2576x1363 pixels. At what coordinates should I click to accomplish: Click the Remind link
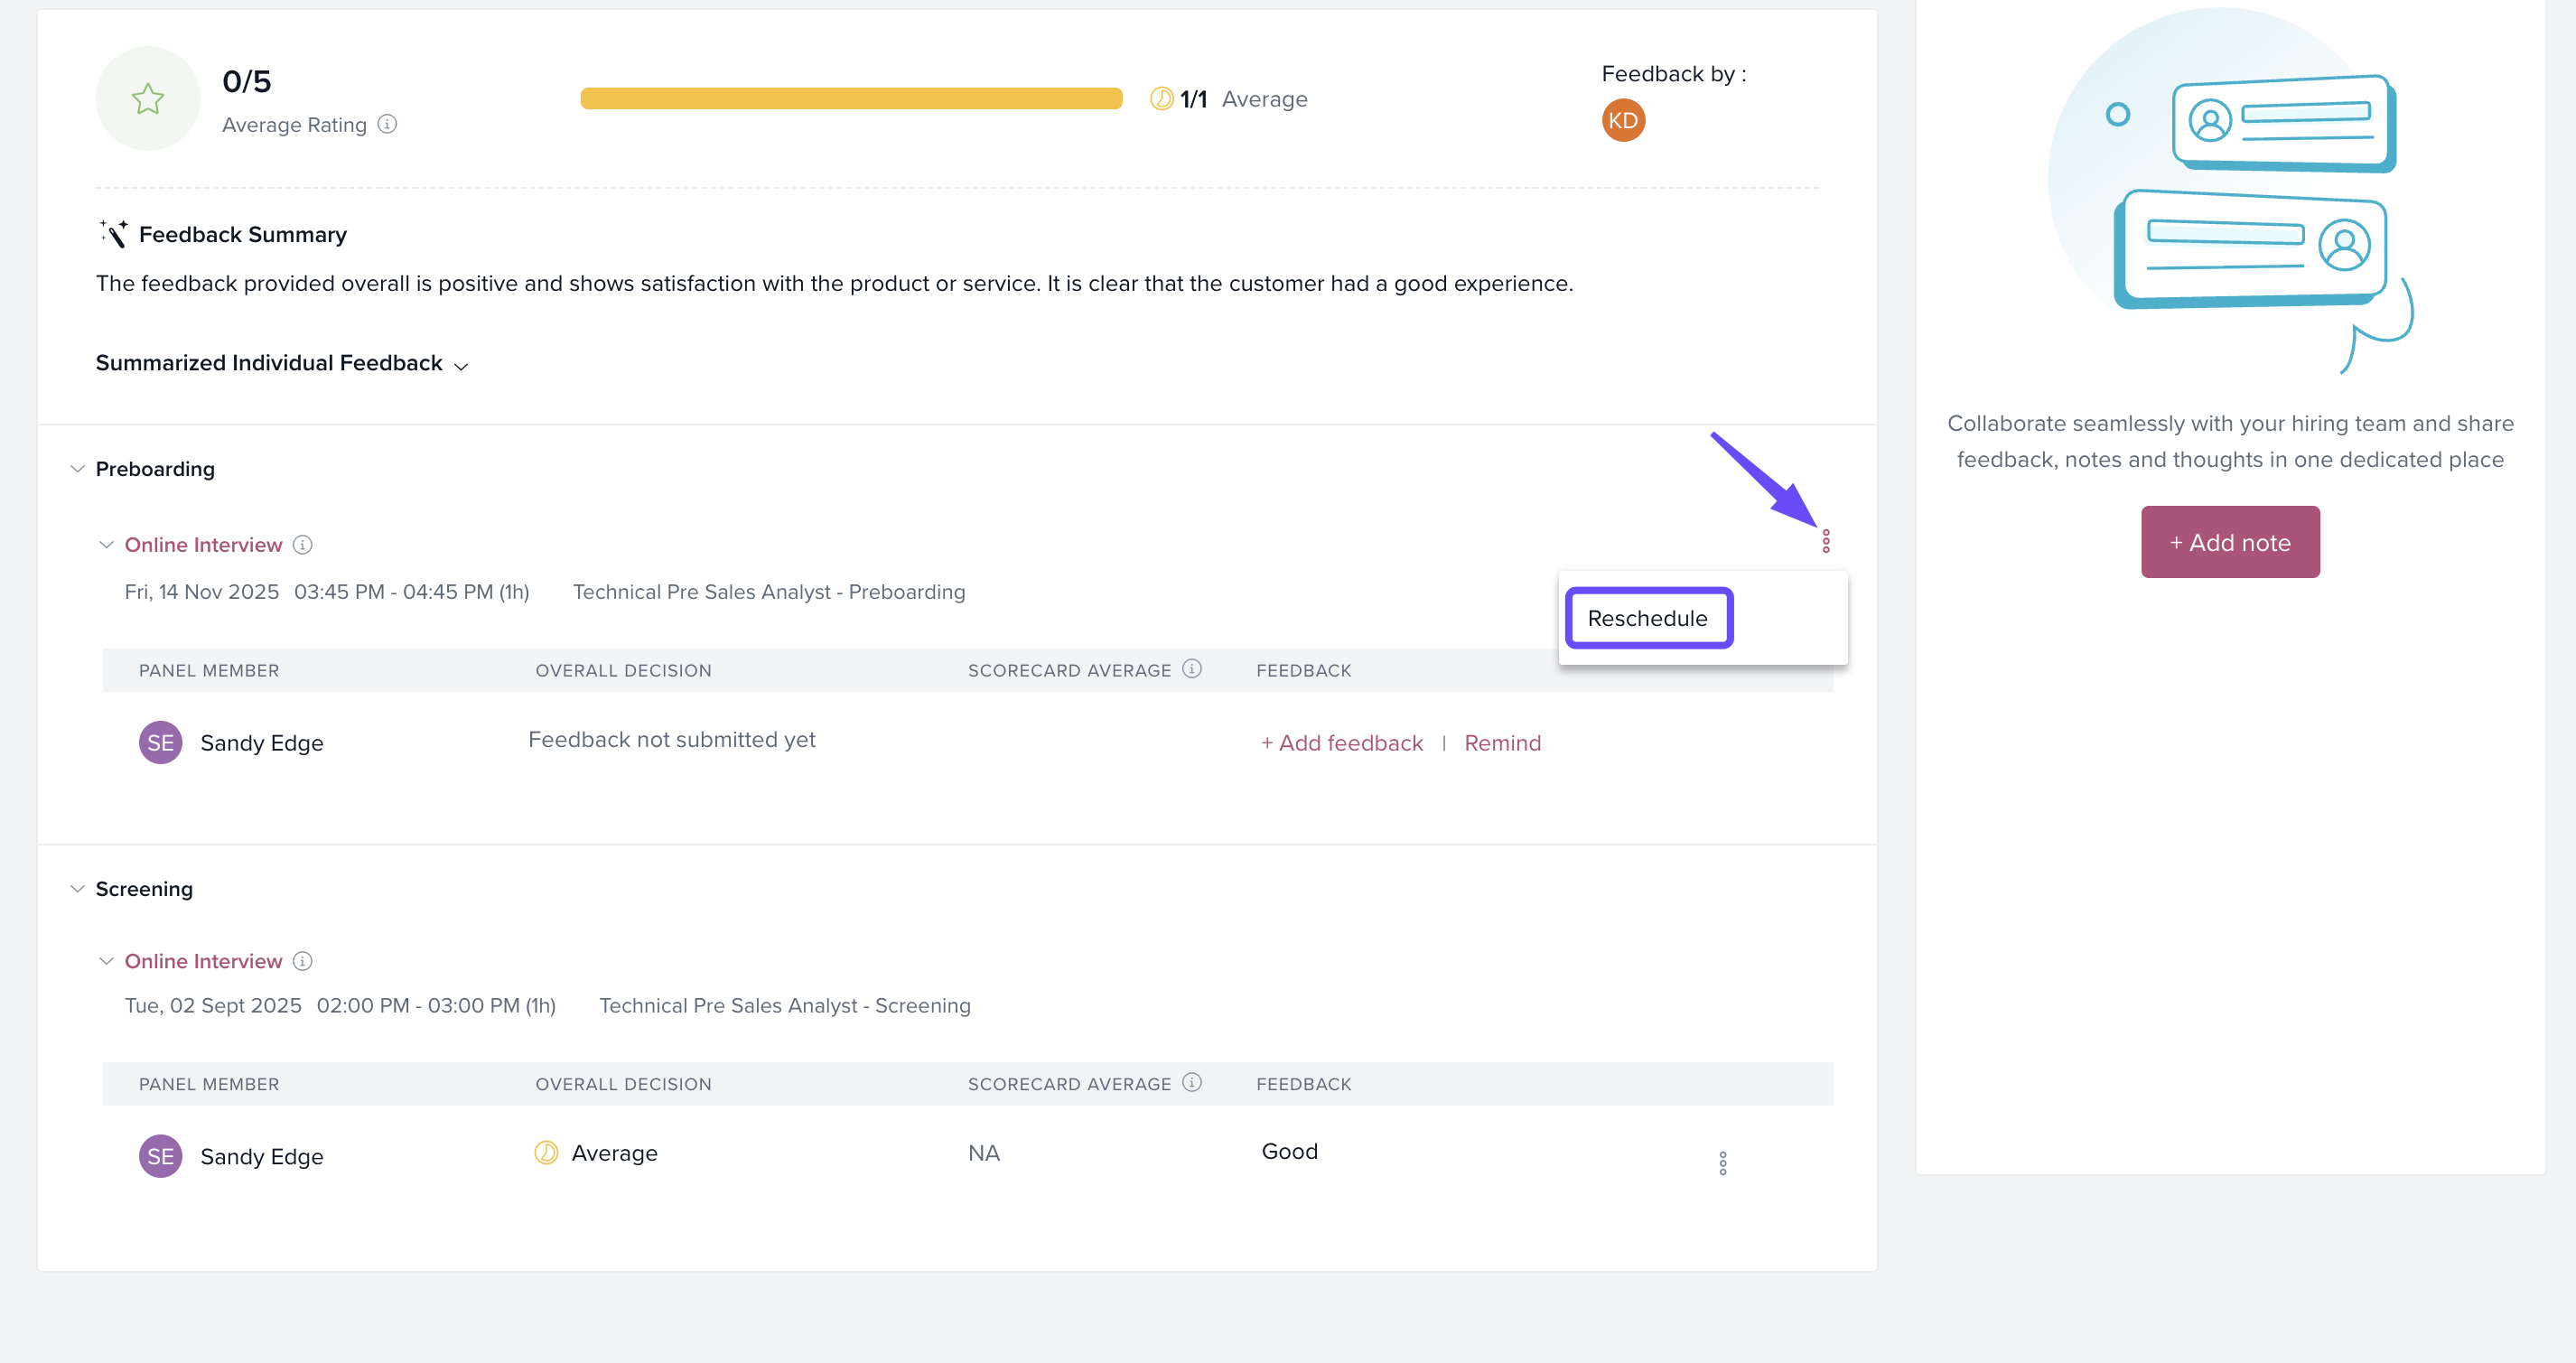[x=1502, y=743]
